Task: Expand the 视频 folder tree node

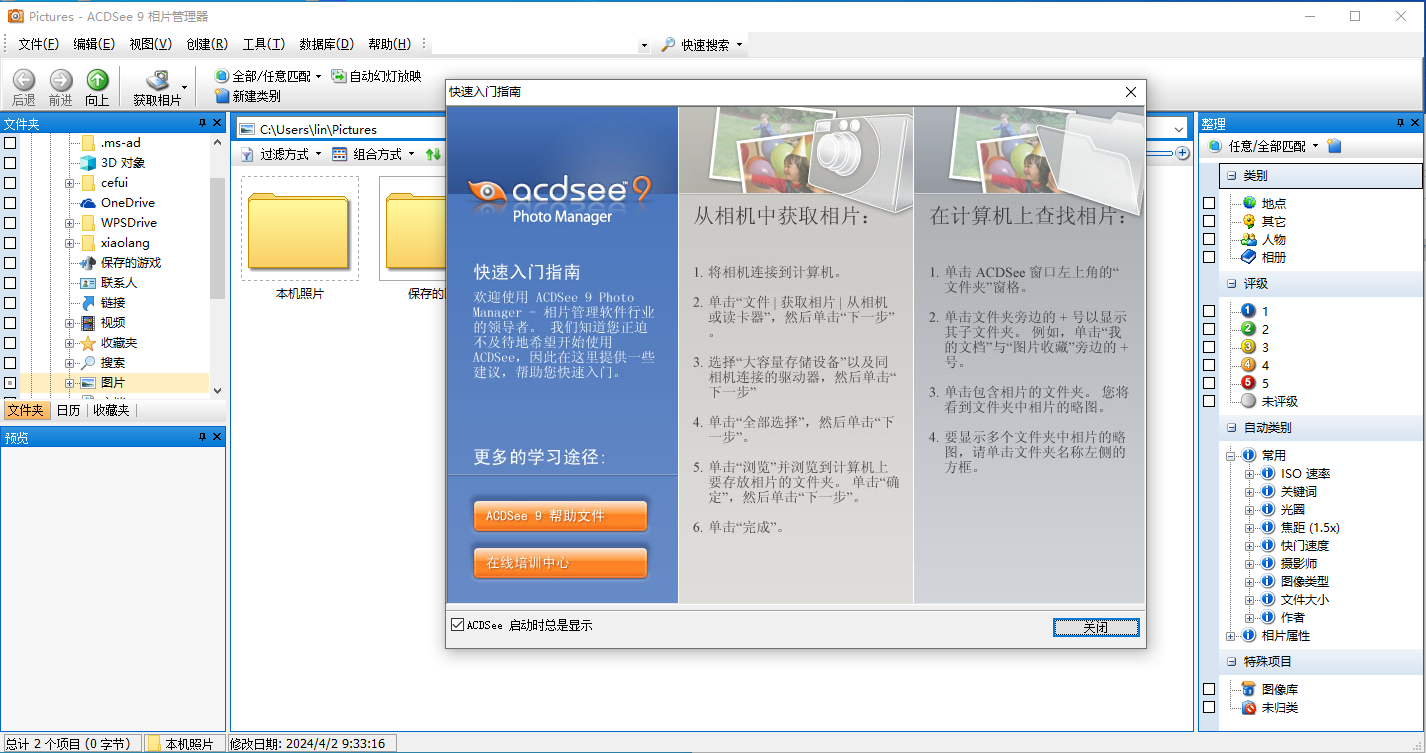Action: tap(69, 323)
